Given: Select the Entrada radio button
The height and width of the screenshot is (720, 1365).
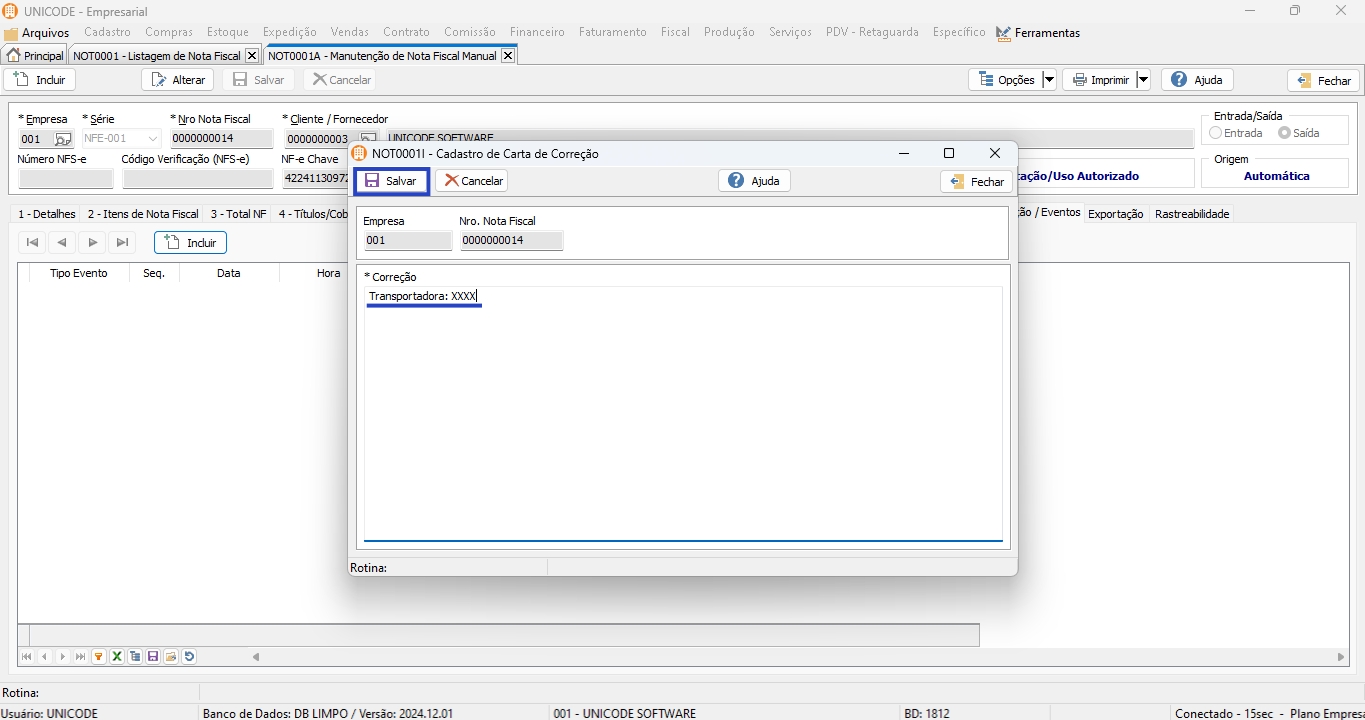Looking at the screenshot, I should tap(1216, 133).
